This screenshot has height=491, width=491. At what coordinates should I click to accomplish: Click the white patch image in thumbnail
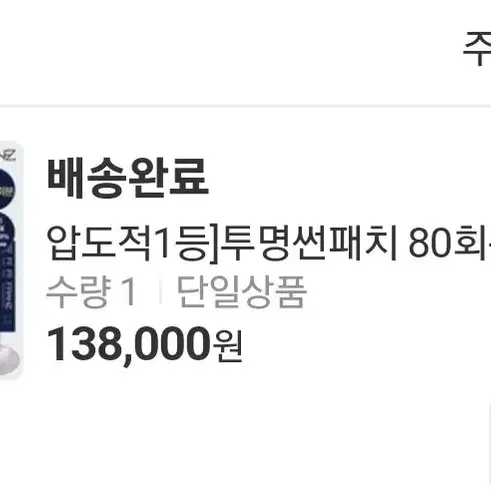click(x=9, y=360)
